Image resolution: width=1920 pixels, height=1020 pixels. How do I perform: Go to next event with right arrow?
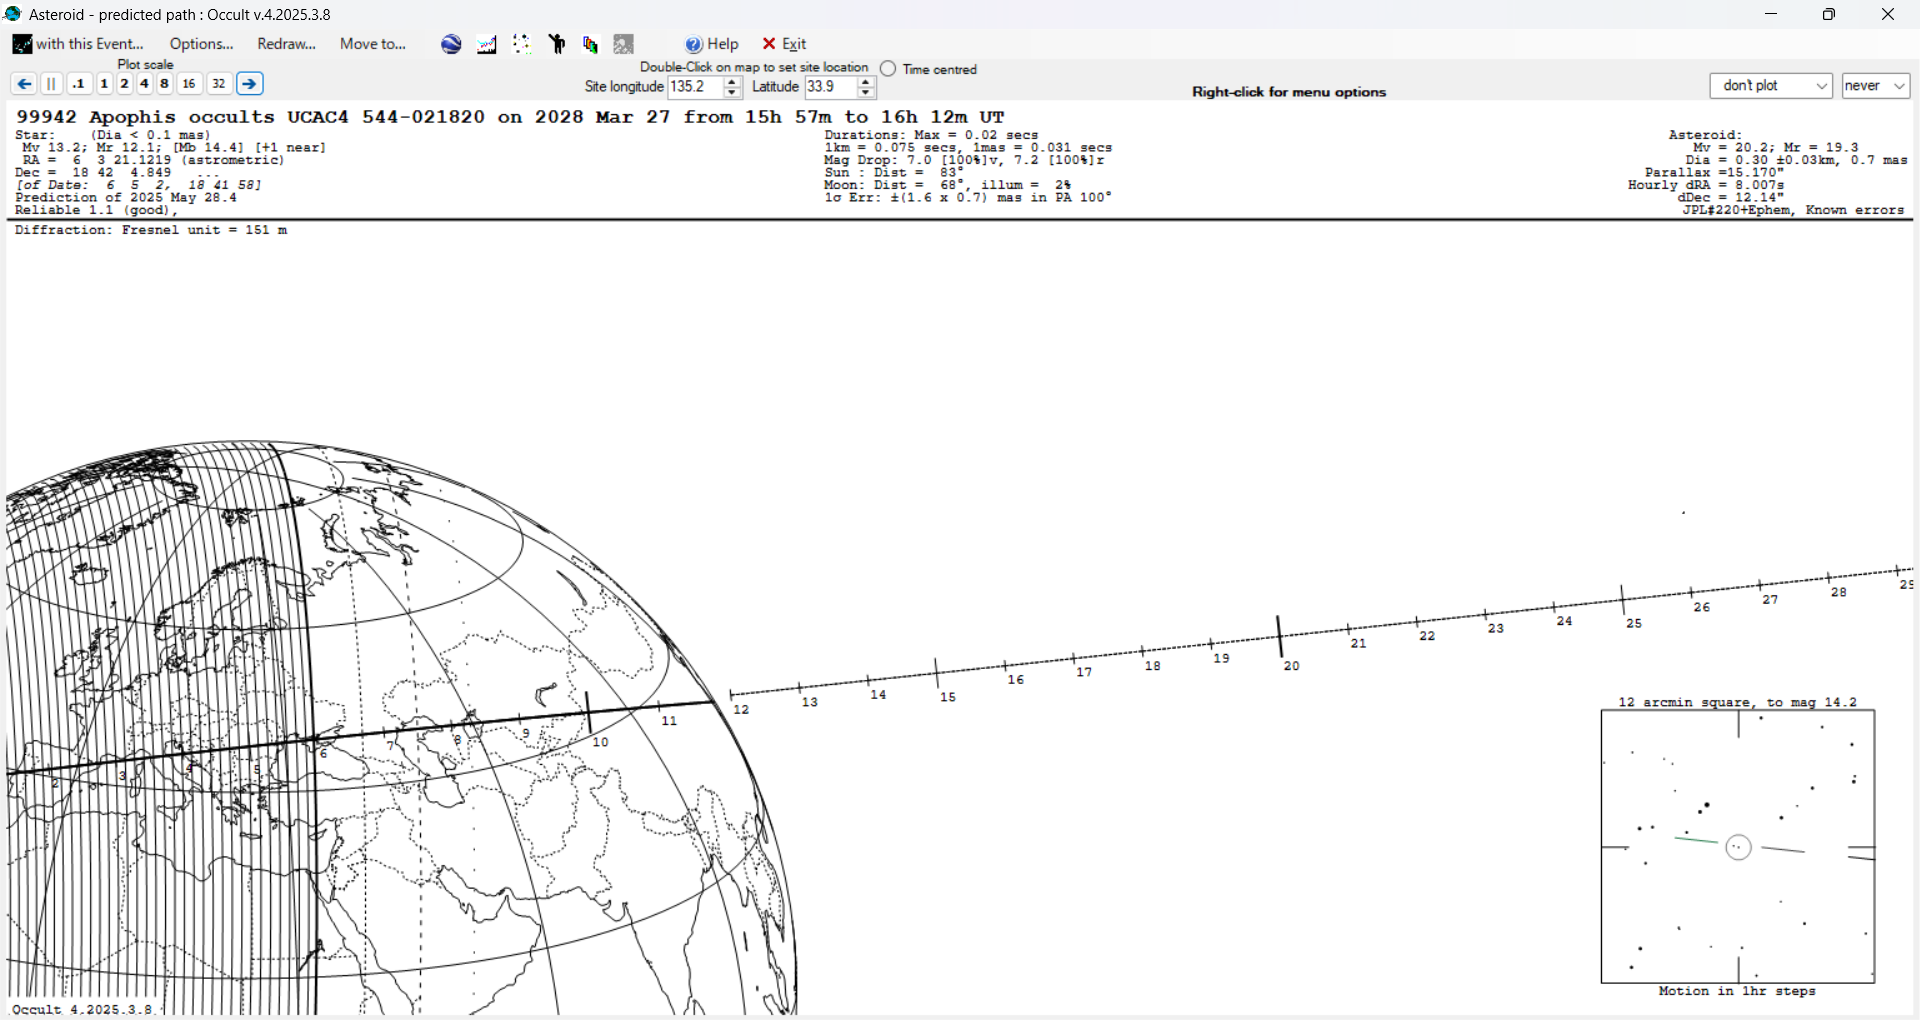[x=250, y=84]
